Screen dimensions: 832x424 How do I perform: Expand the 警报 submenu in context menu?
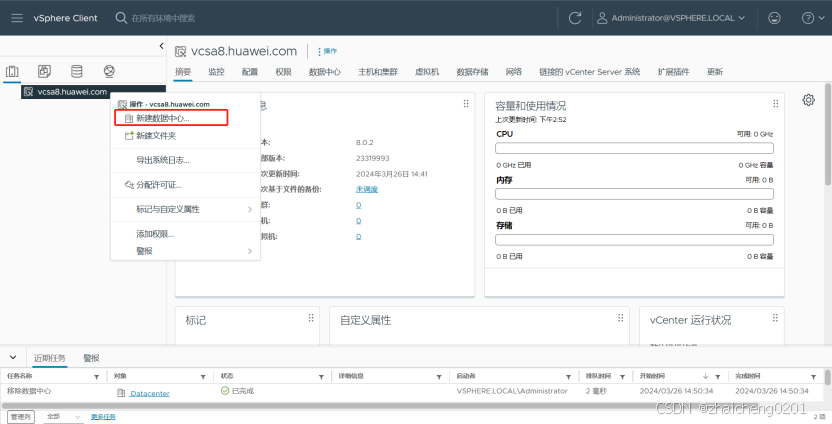[185, 251]
